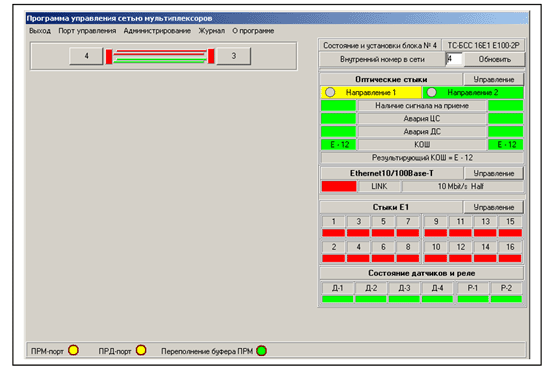This screenshot has width=560, height=378.
Task: Open Управление for Ethernet10/100Base-T
Action: click(494, 173)
